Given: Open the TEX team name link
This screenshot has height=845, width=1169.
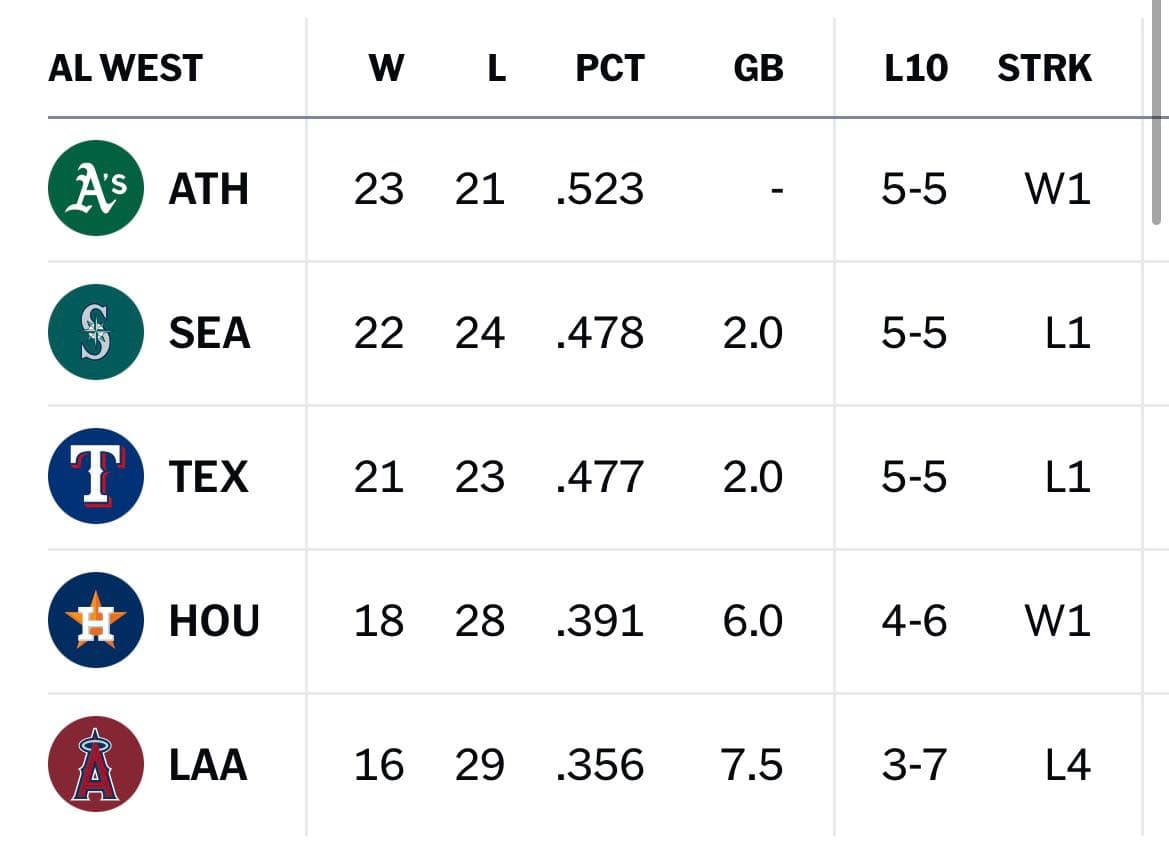Looking at the screenshot, I should pos(209,477).
